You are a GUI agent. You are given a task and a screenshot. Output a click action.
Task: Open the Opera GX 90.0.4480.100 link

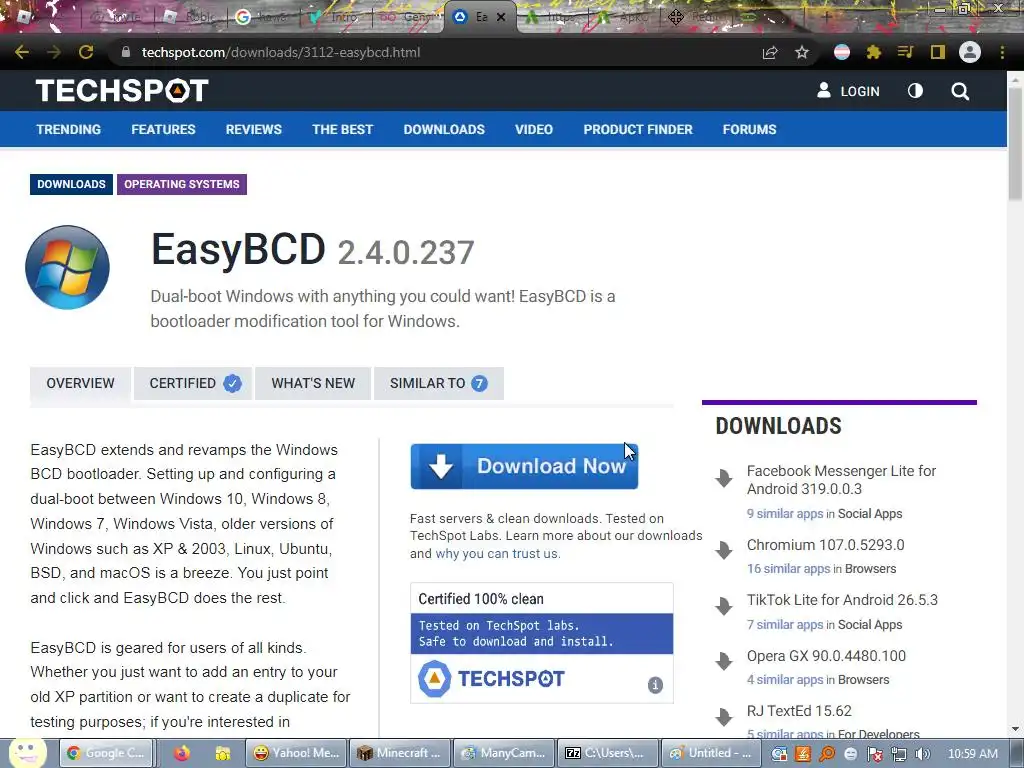tap(826, 656)
